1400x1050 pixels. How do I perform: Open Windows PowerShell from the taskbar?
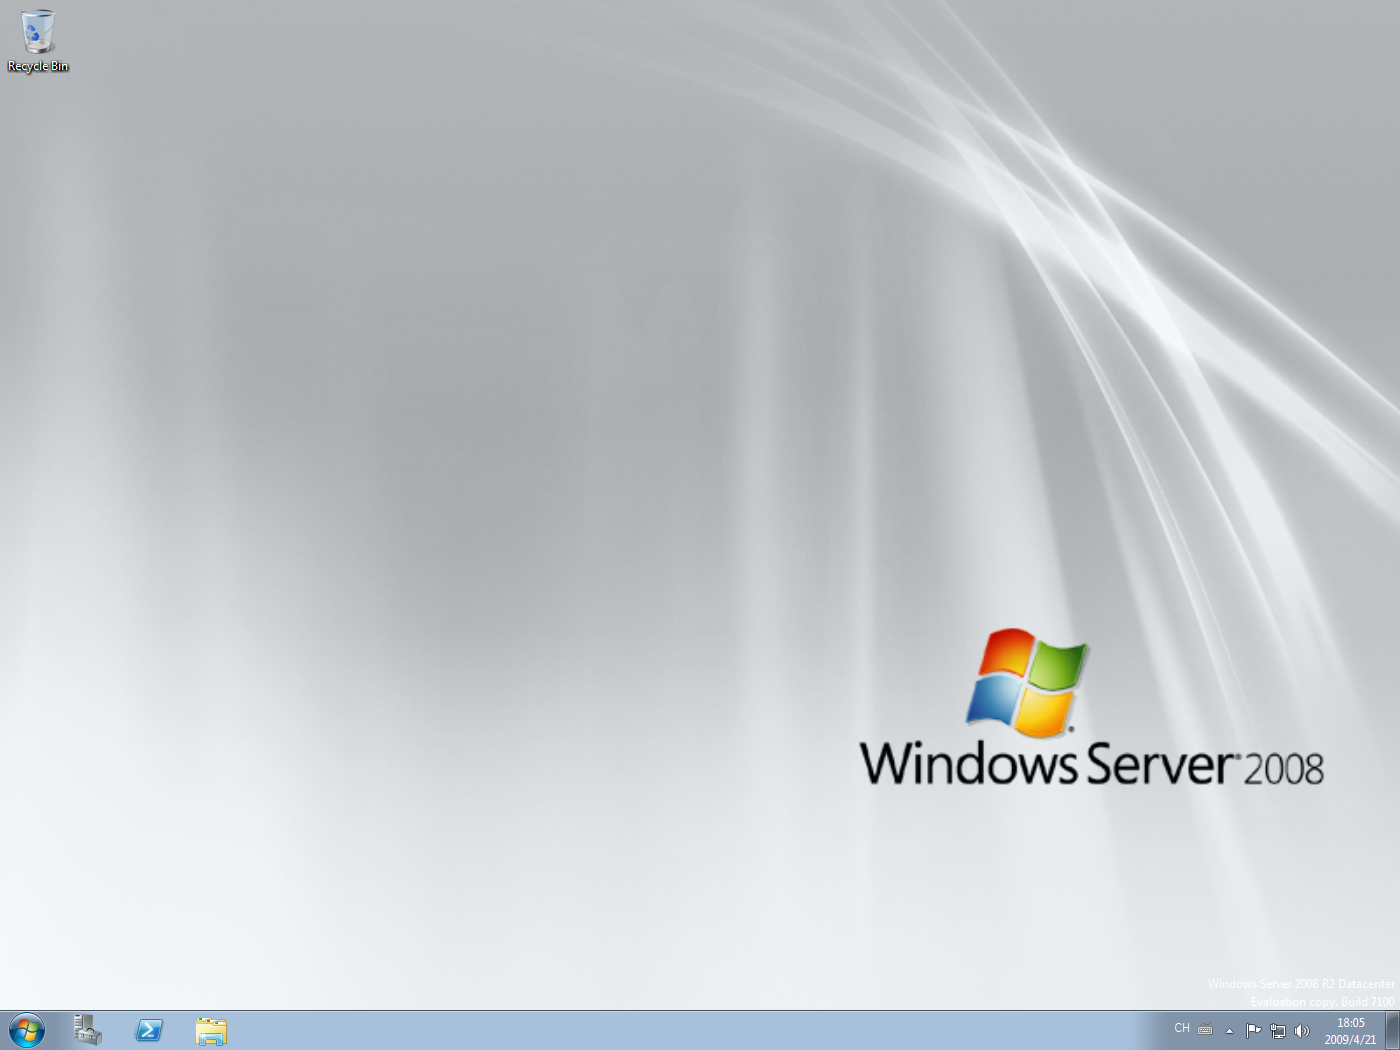tap(149, 1030)
